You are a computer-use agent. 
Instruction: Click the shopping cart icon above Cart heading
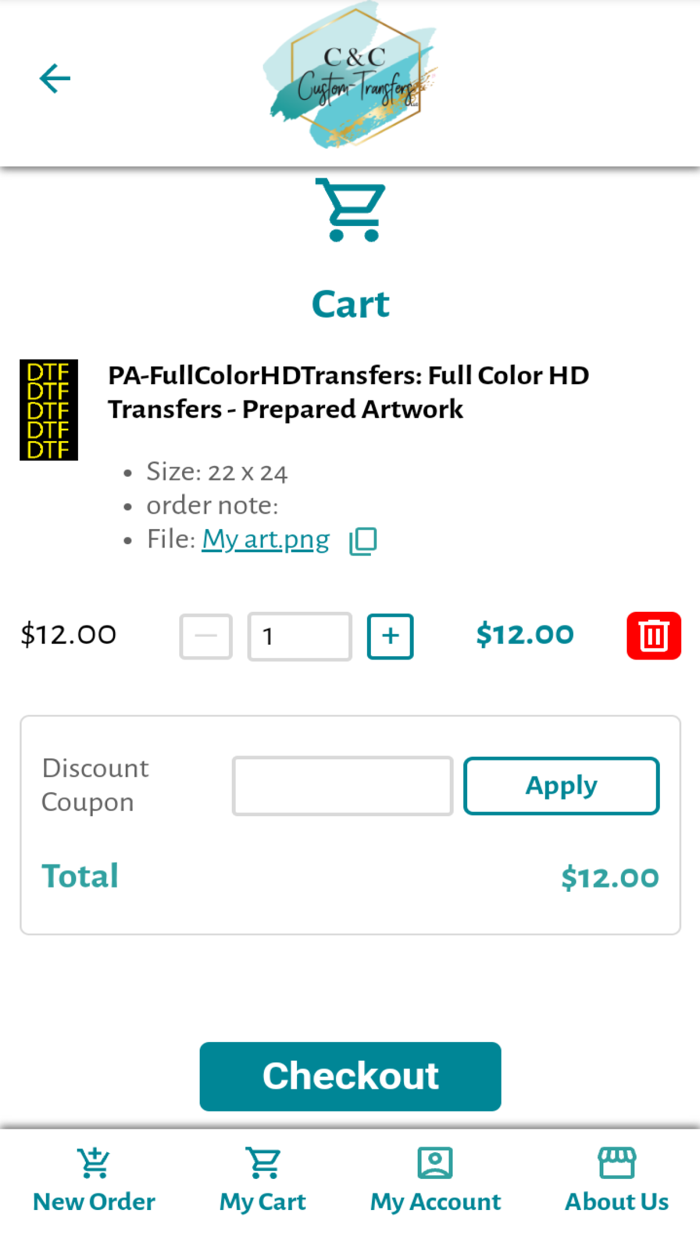(x=350, y=210)
